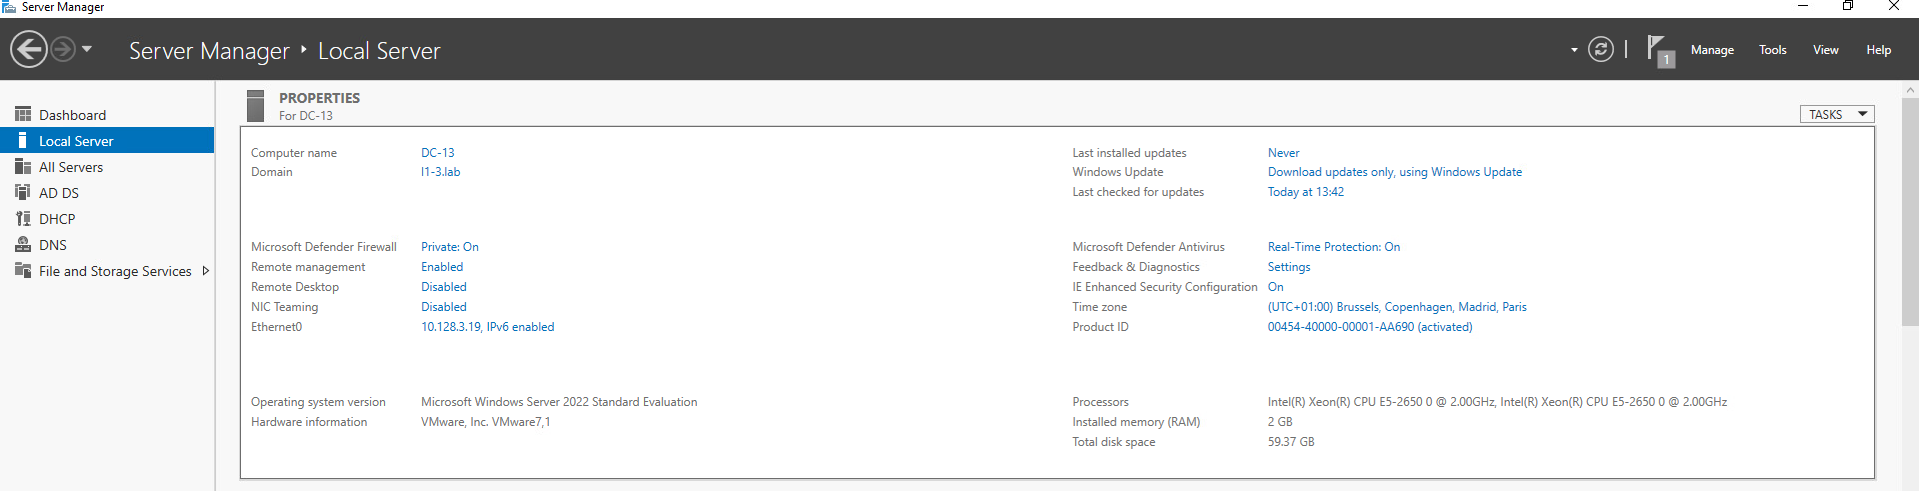Screen dimensions: 1919x491
Task: Click the vertical scrollbar thumb
Action: (1910, 211)
